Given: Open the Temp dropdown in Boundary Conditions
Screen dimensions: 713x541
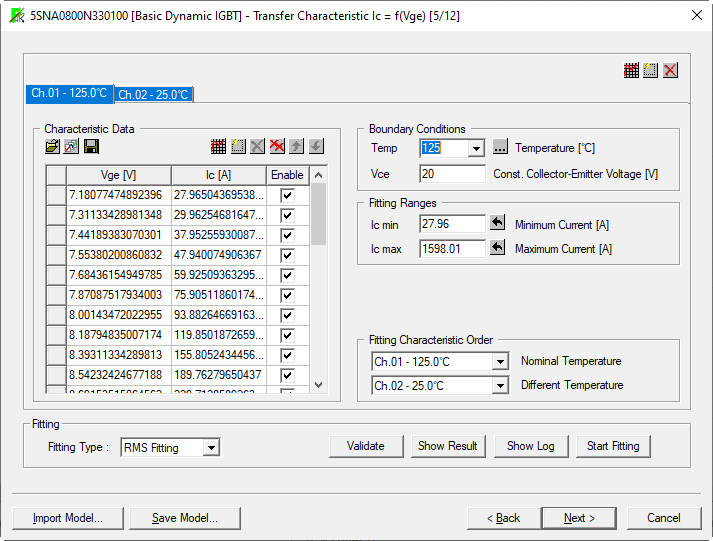Looking at the screenshot, I should pos(476,148).
